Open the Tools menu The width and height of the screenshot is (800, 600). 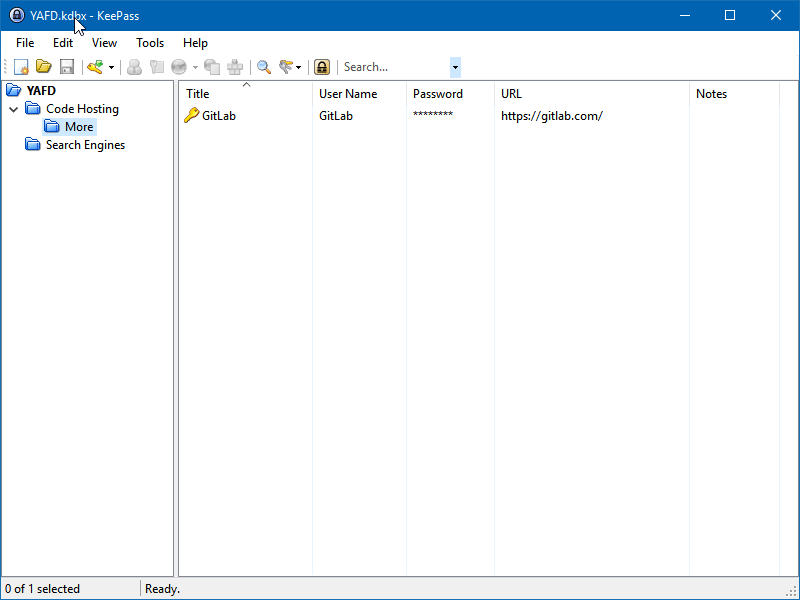pos(150,43)
